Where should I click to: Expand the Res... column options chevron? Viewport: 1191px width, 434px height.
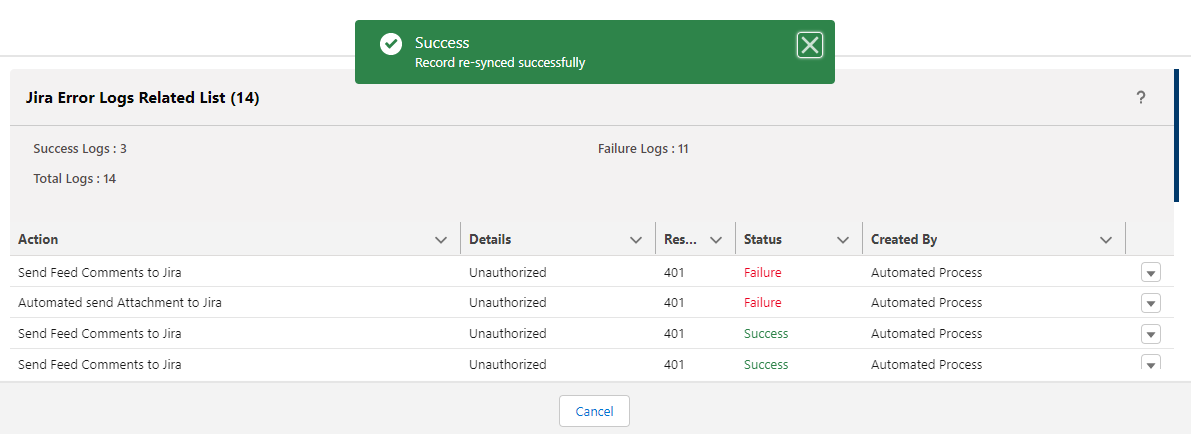click(715, 239)
